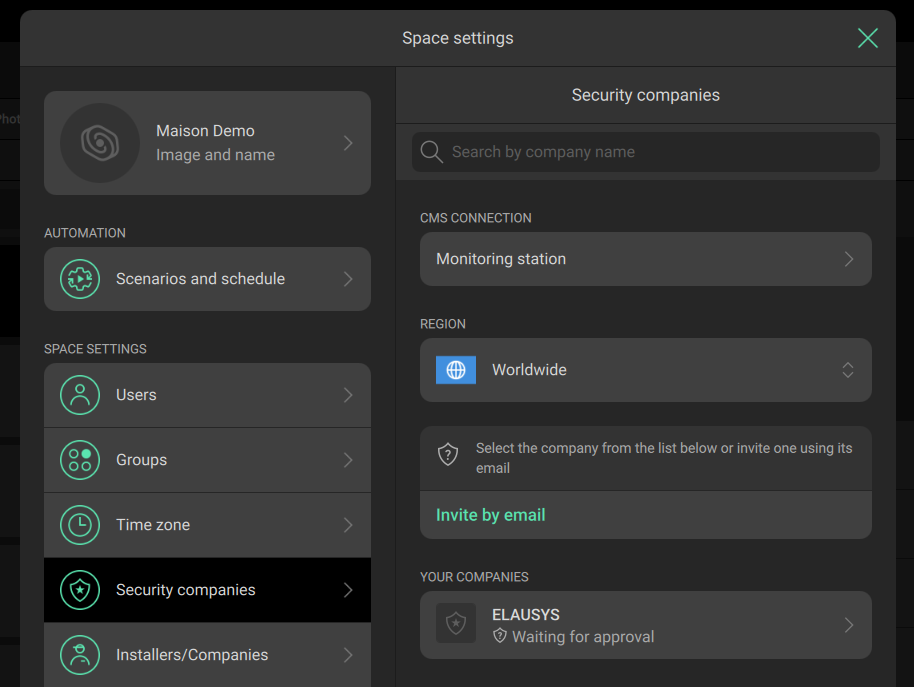Click the Time zone clock icon
Image resolution: width=914 pixels, height=687 pixels.
(x=80, y=525)
